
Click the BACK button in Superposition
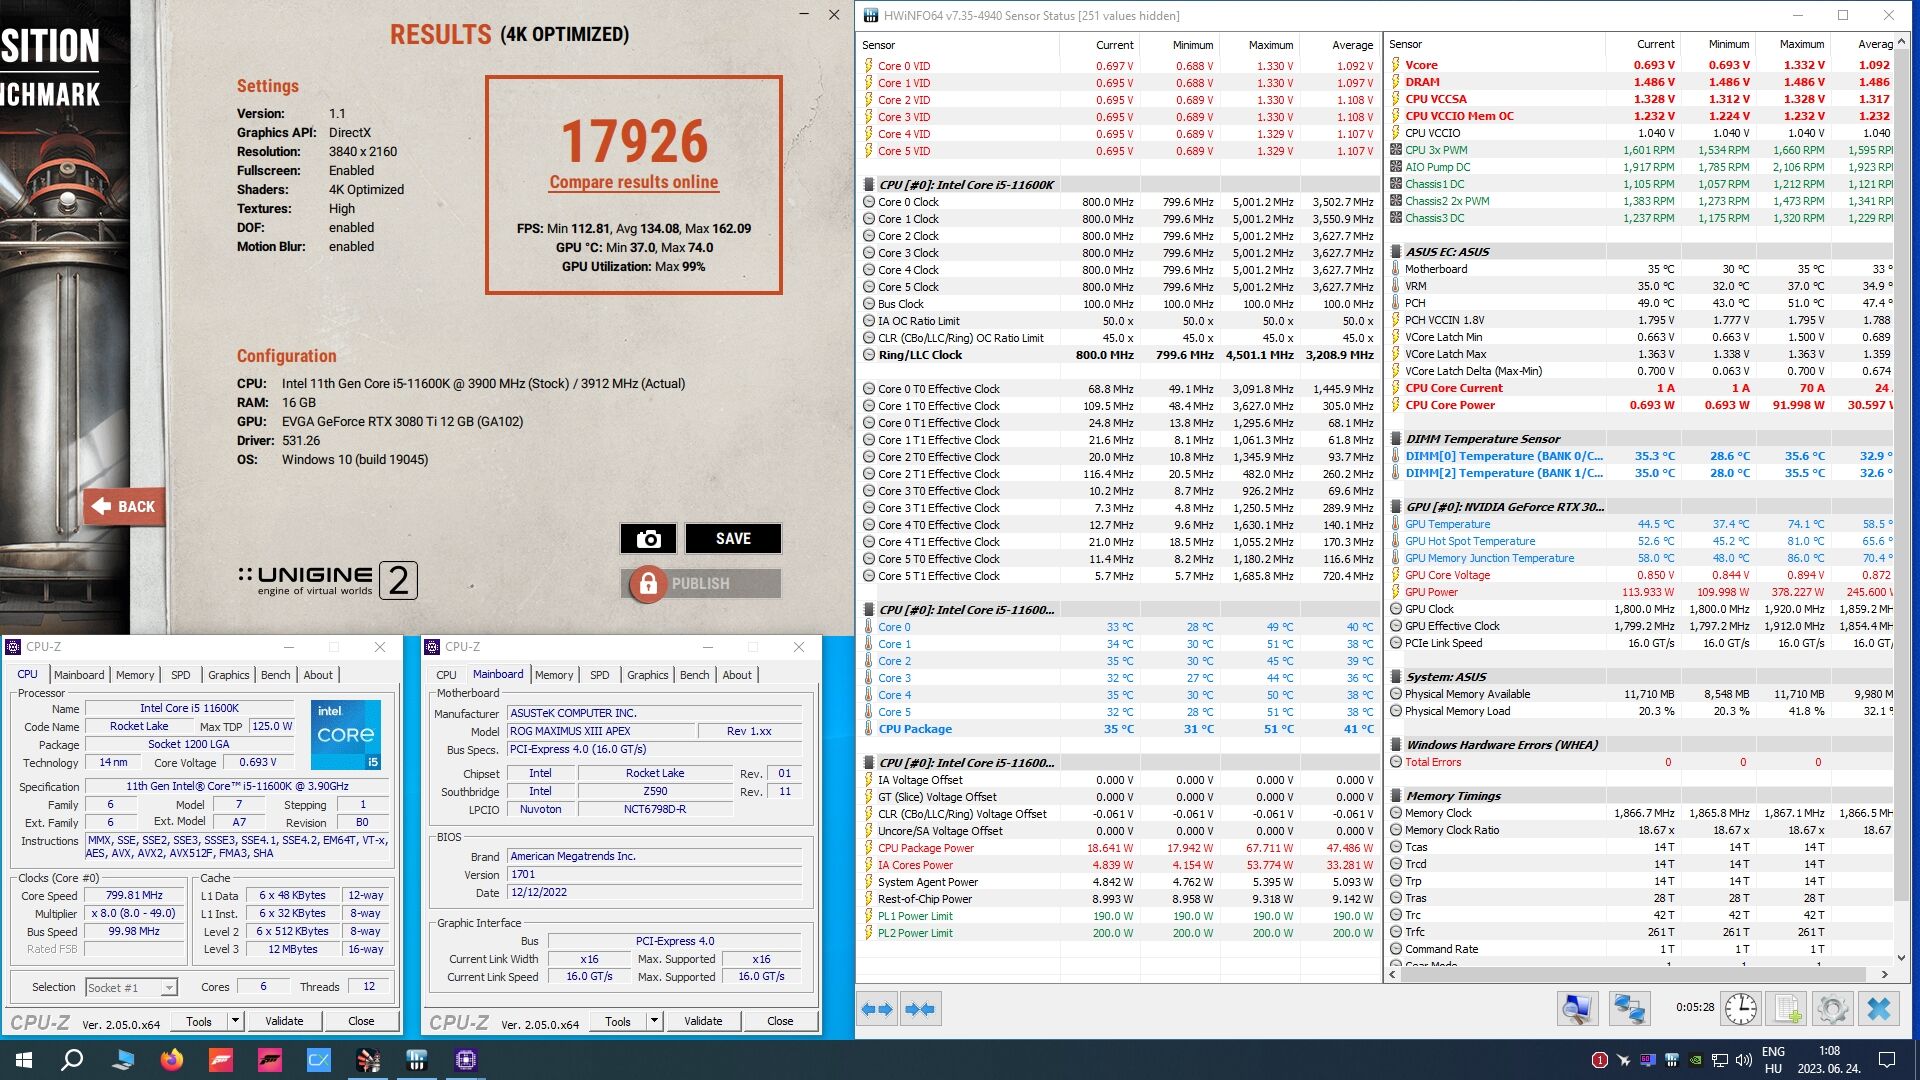click(124, 507)
